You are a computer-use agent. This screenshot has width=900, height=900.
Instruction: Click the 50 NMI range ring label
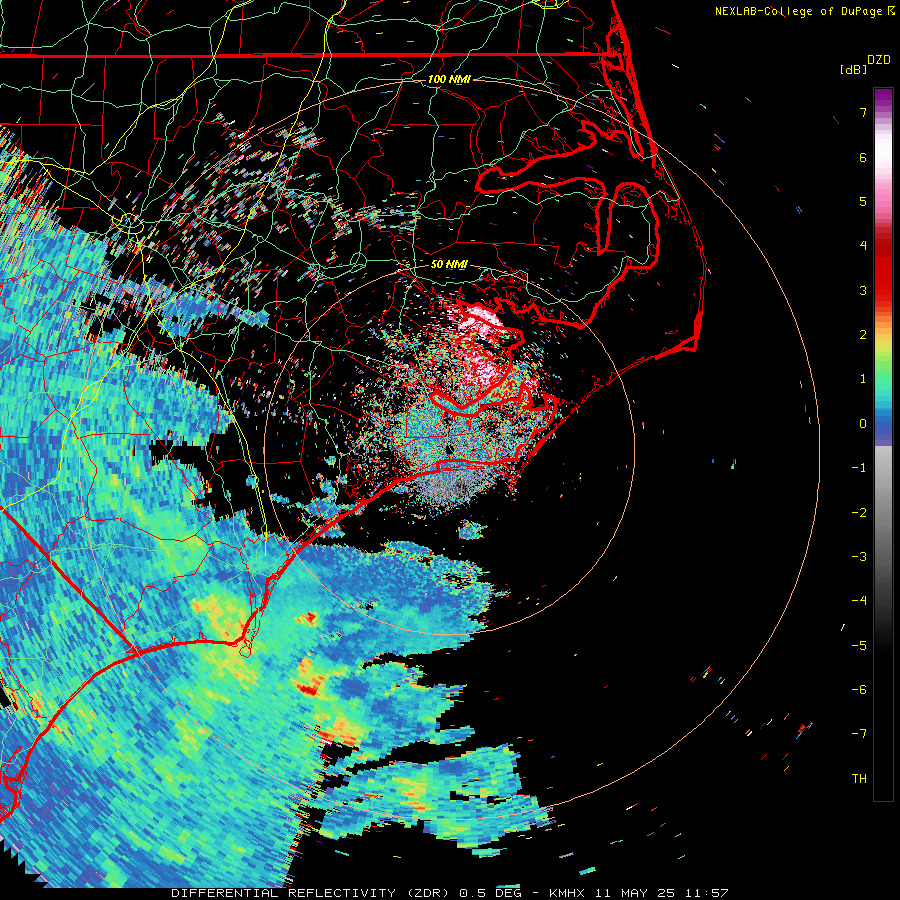tap(449, 264)
